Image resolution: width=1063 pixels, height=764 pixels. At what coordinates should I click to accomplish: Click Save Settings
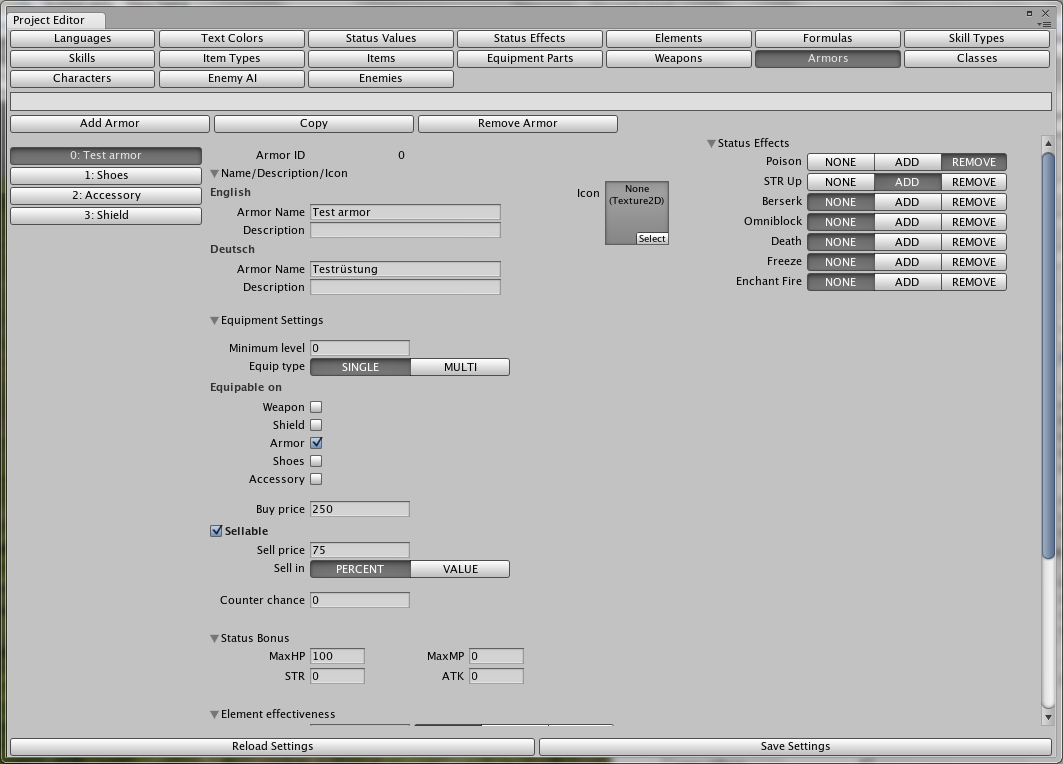(x=795, y=746)
